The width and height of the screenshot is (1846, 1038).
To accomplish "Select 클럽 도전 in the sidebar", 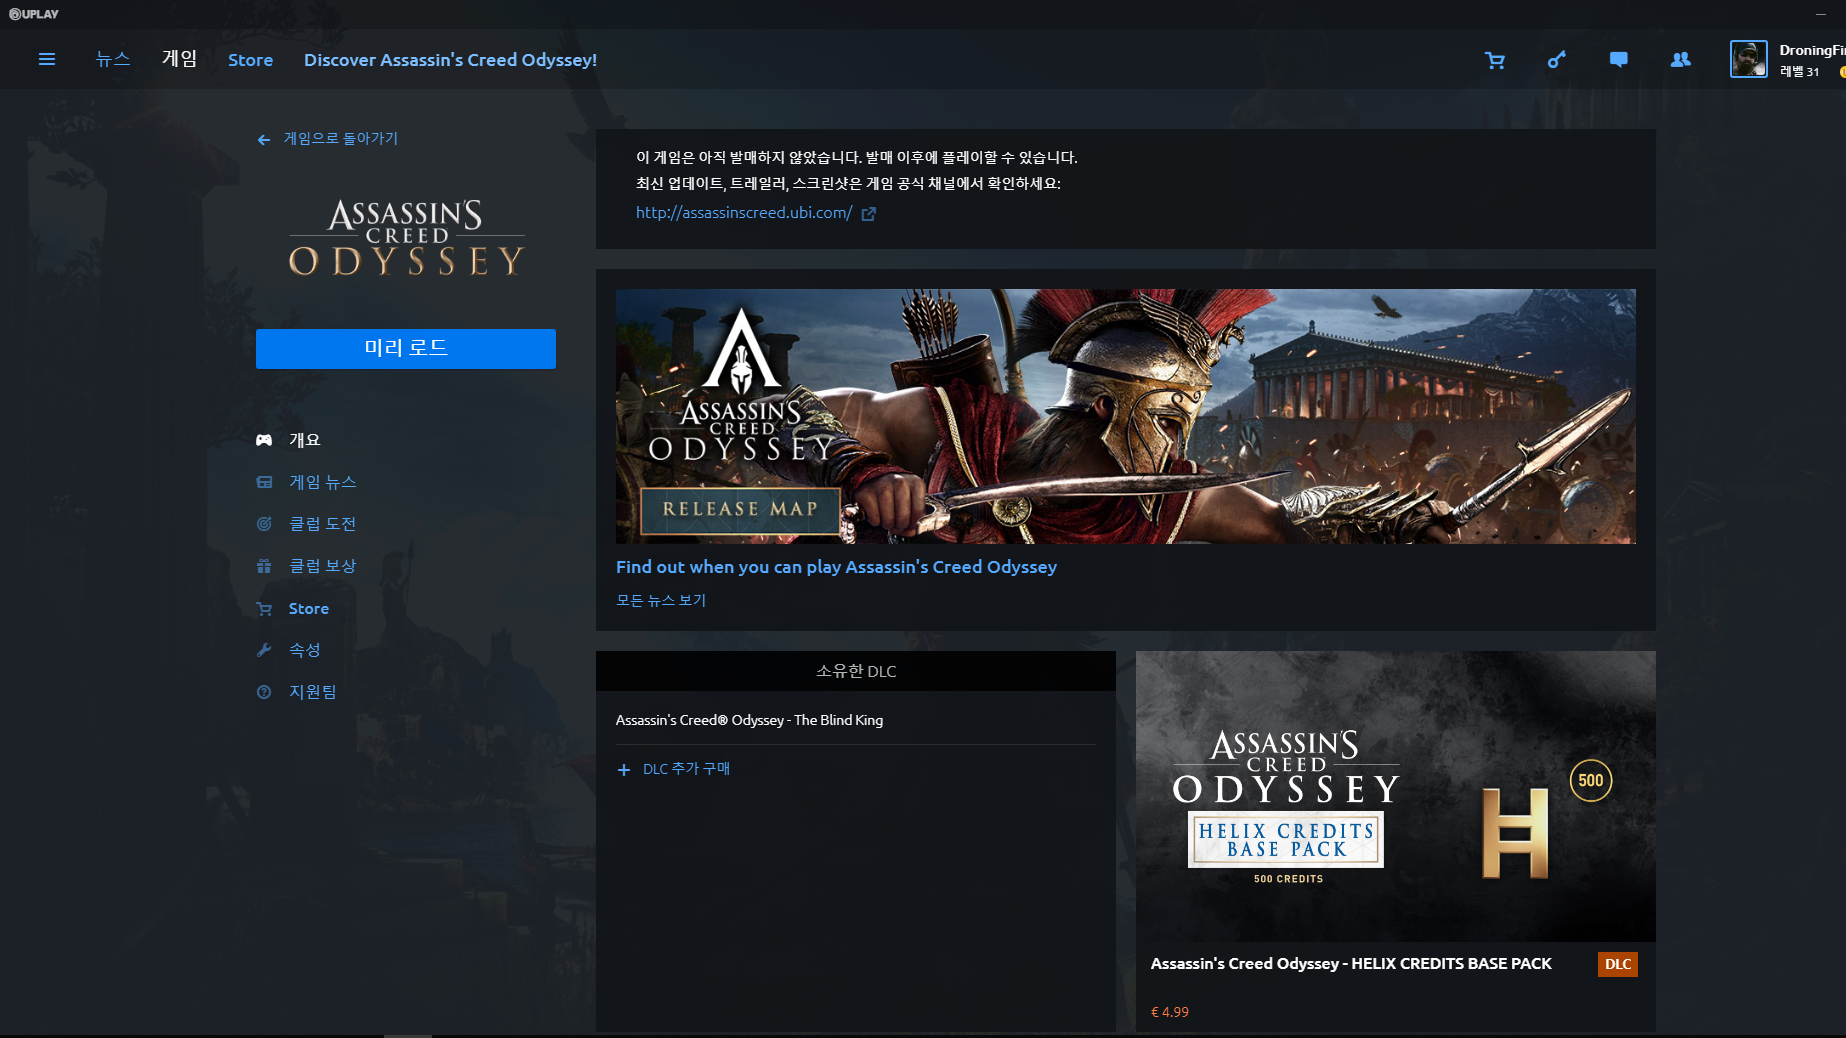I will [x=323, y=524].
